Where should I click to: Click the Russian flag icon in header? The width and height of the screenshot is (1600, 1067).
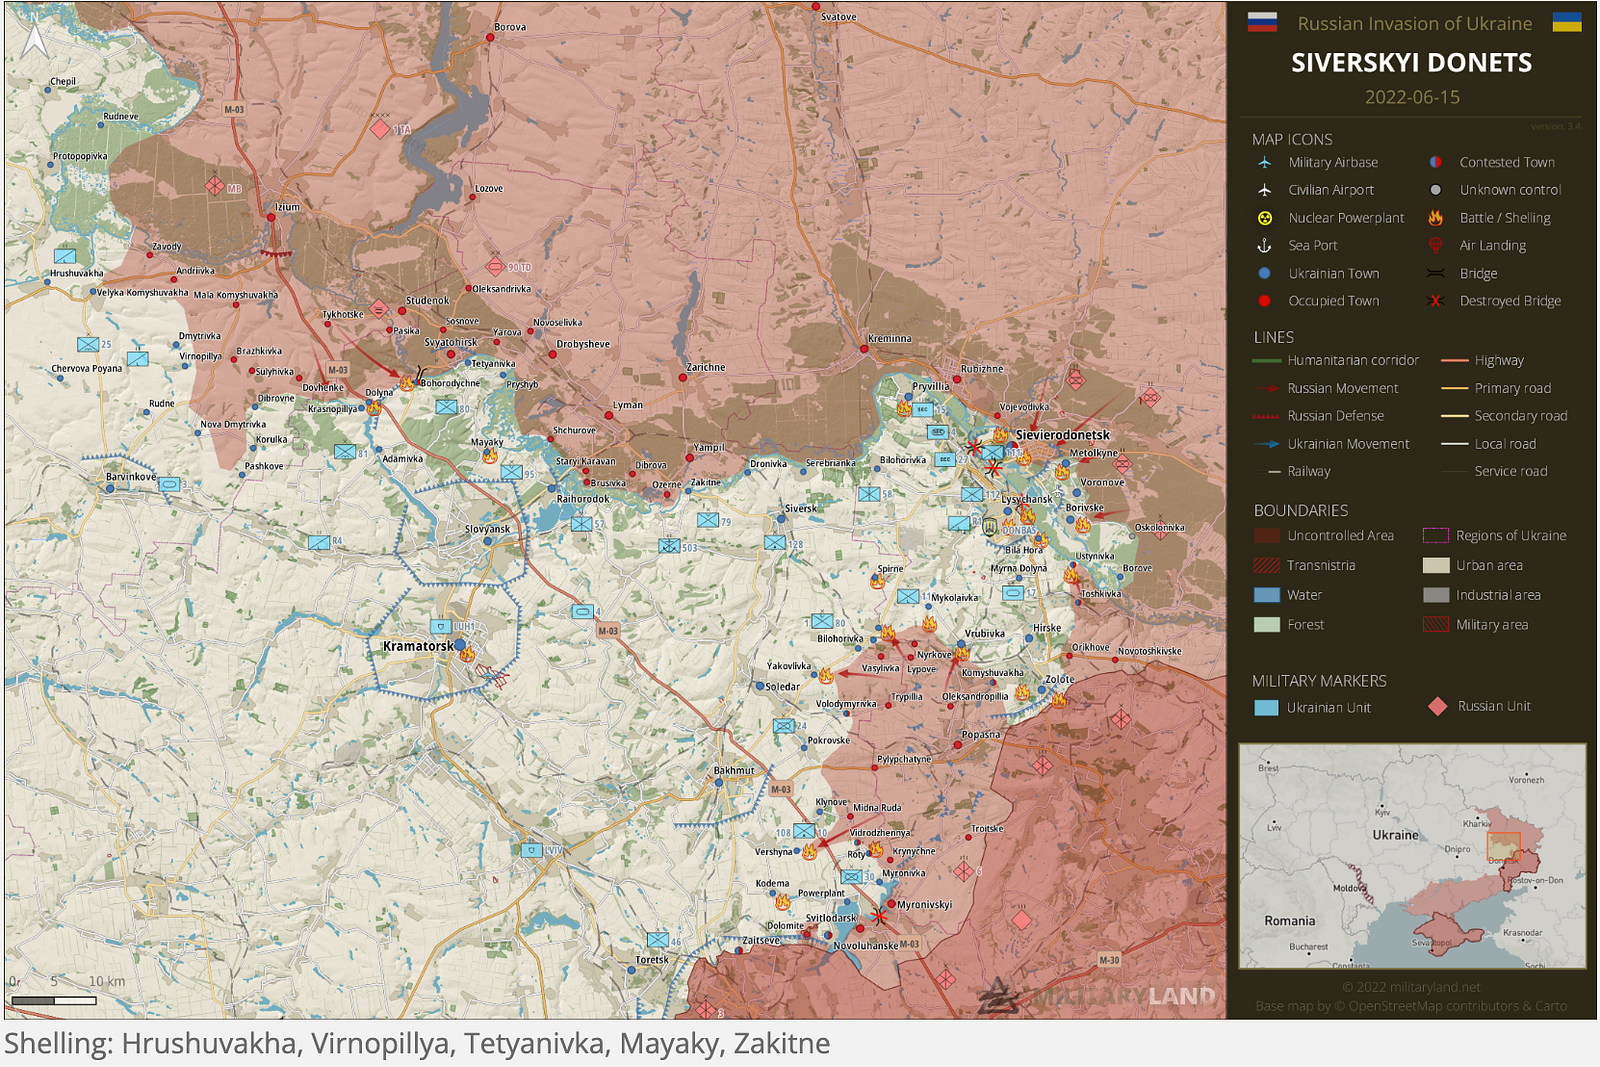pos(1262,22)
